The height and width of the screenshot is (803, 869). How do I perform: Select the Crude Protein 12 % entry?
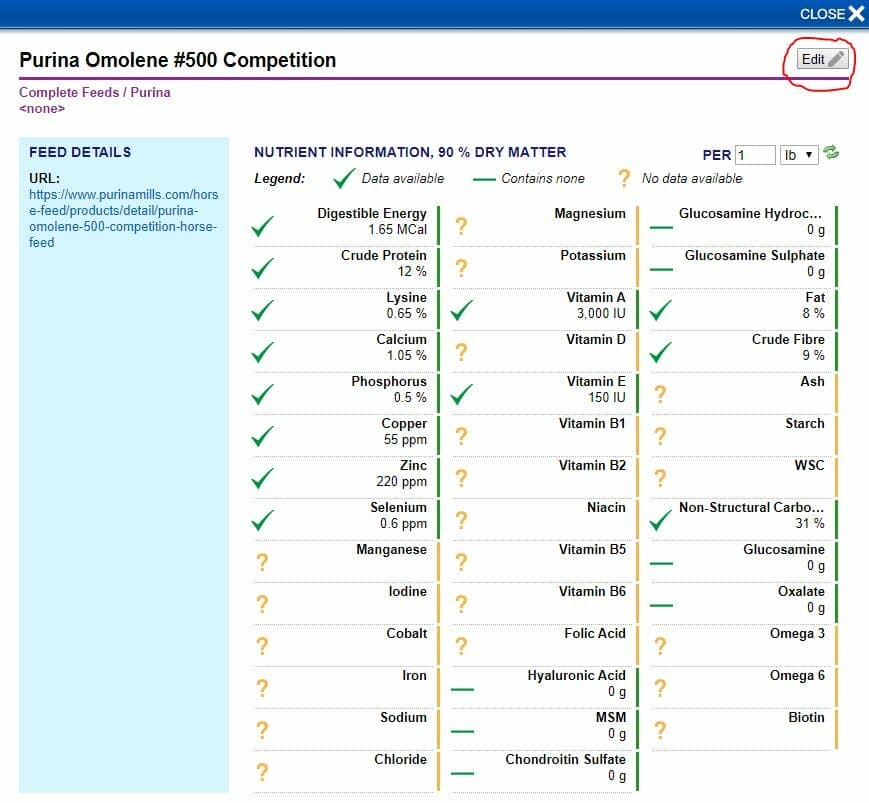pos(383,263)
